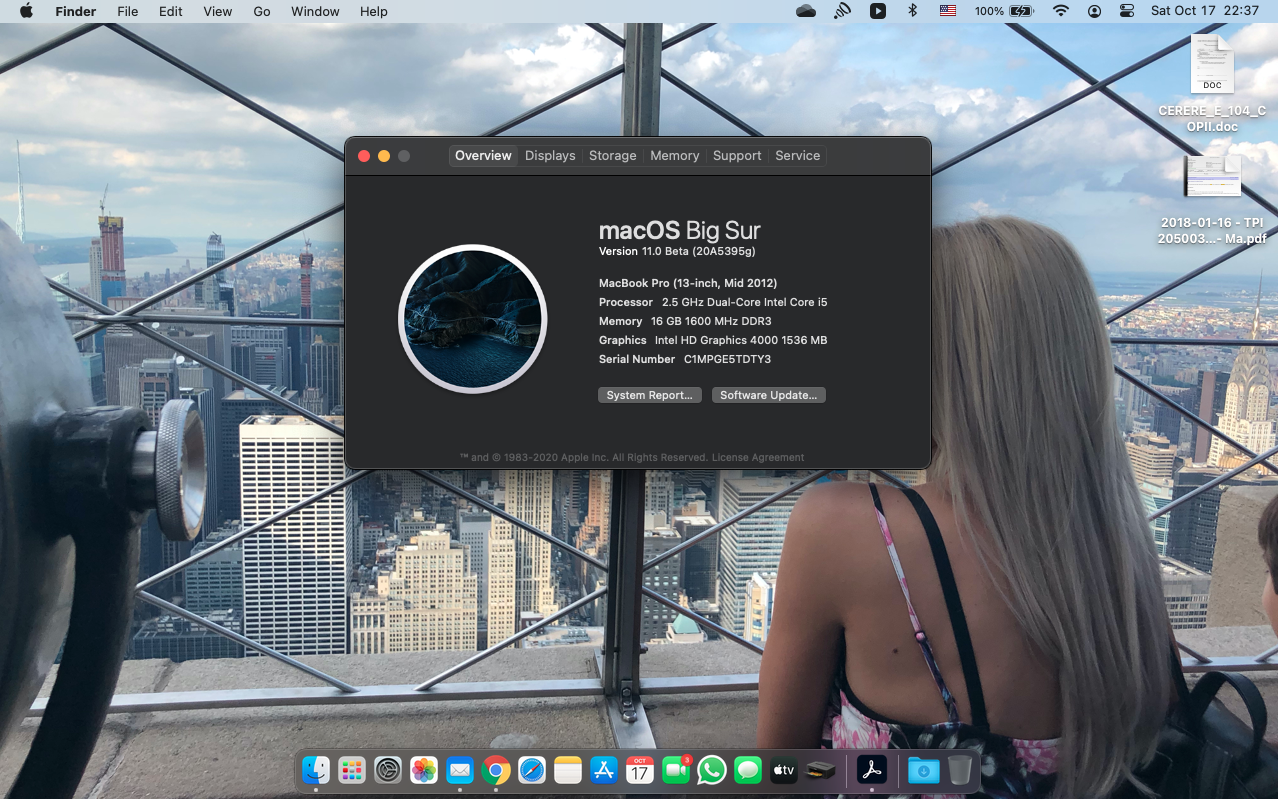
Task: Open the Apple TV app
Action: click(784, 770)
